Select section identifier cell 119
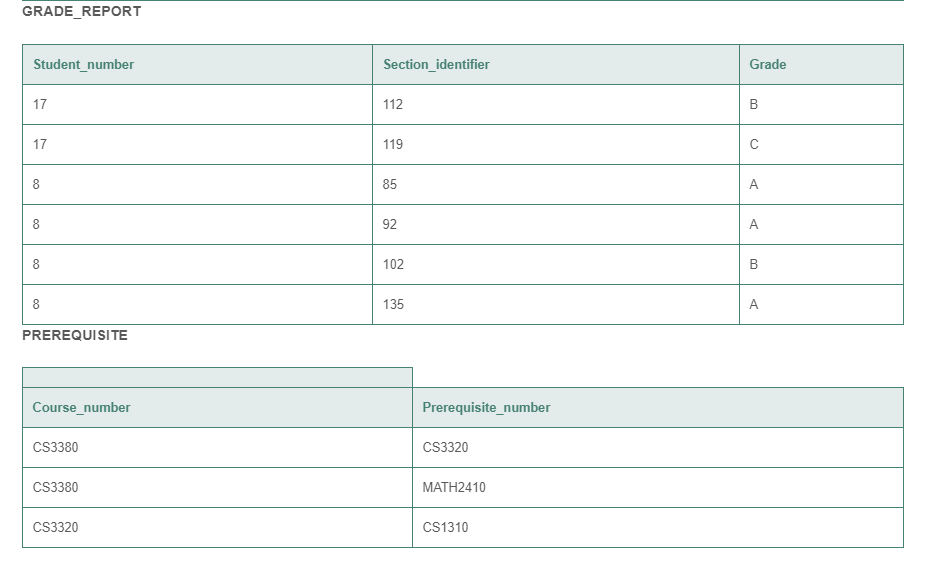 tap(393, 144)
